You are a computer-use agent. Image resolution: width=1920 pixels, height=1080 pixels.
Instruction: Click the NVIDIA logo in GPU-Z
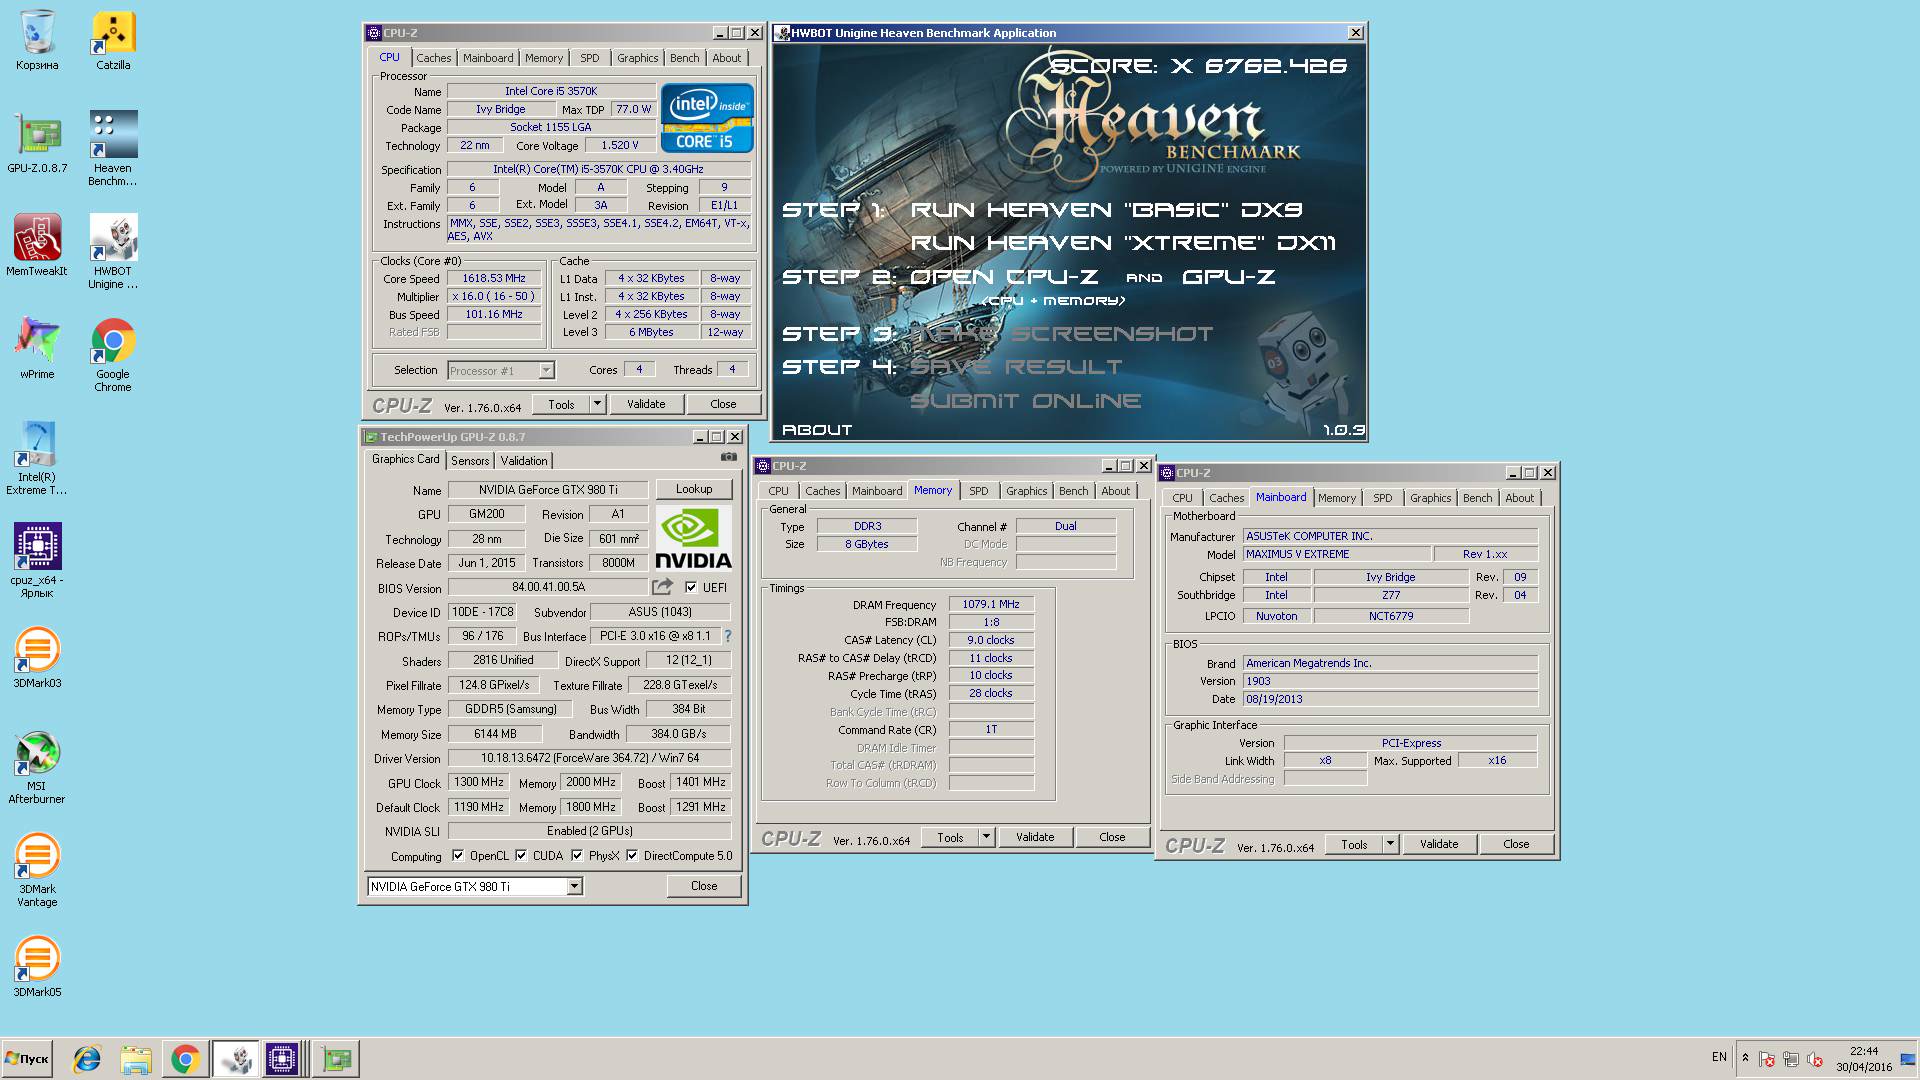[693, 538]
